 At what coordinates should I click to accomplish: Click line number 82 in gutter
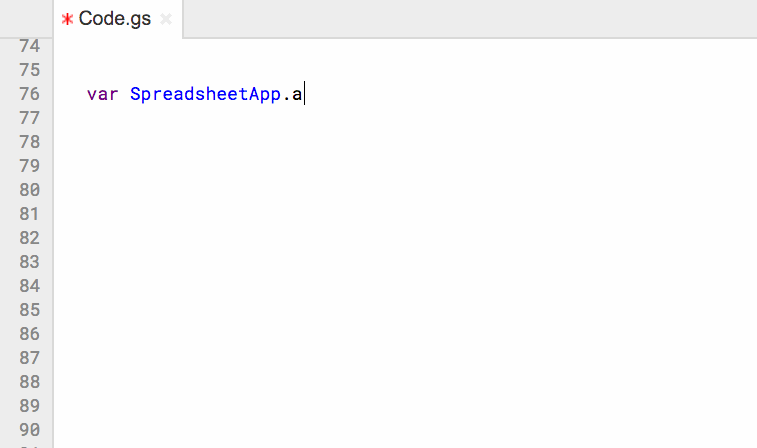click(x=29, y=238)
